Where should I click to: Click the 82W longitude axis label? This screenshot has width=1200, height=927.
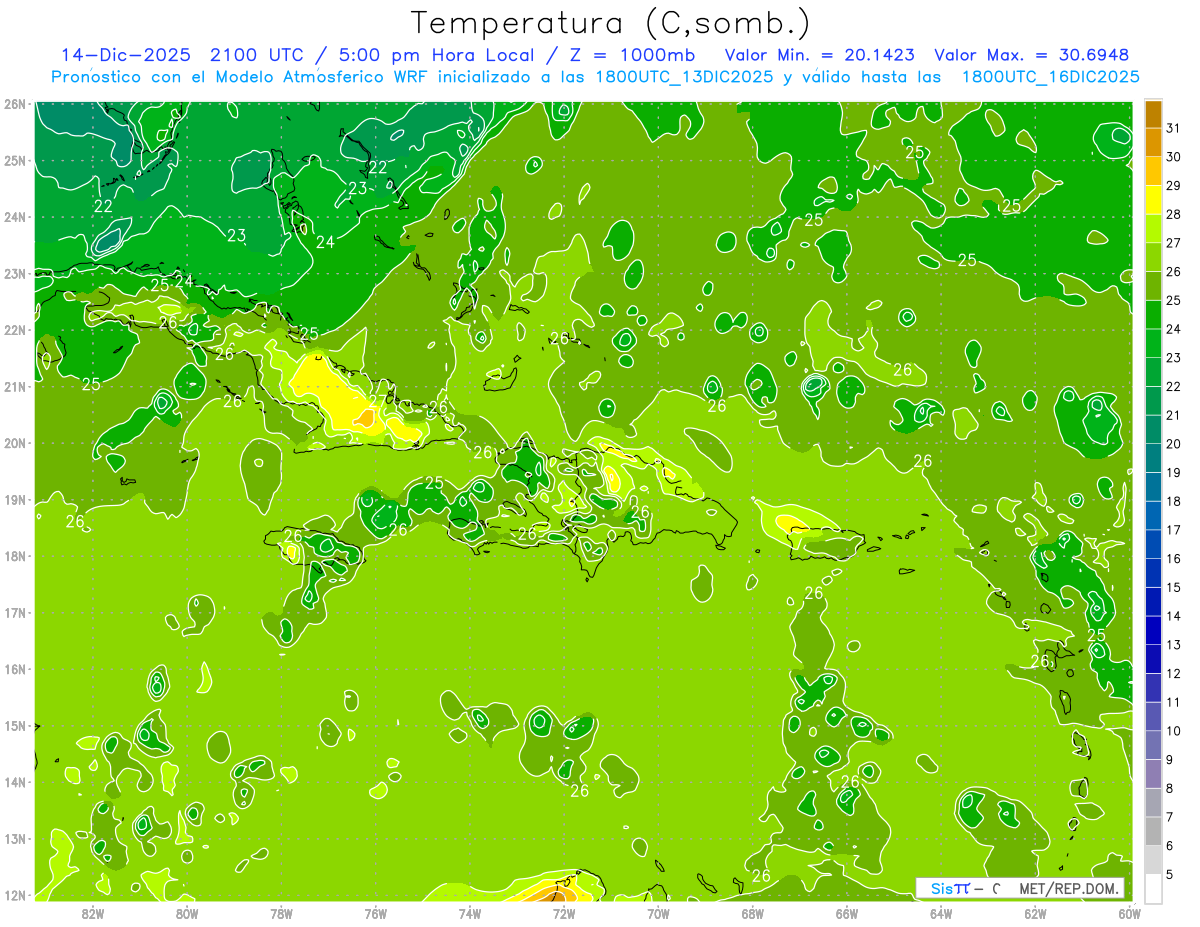[x=93, y=913]
